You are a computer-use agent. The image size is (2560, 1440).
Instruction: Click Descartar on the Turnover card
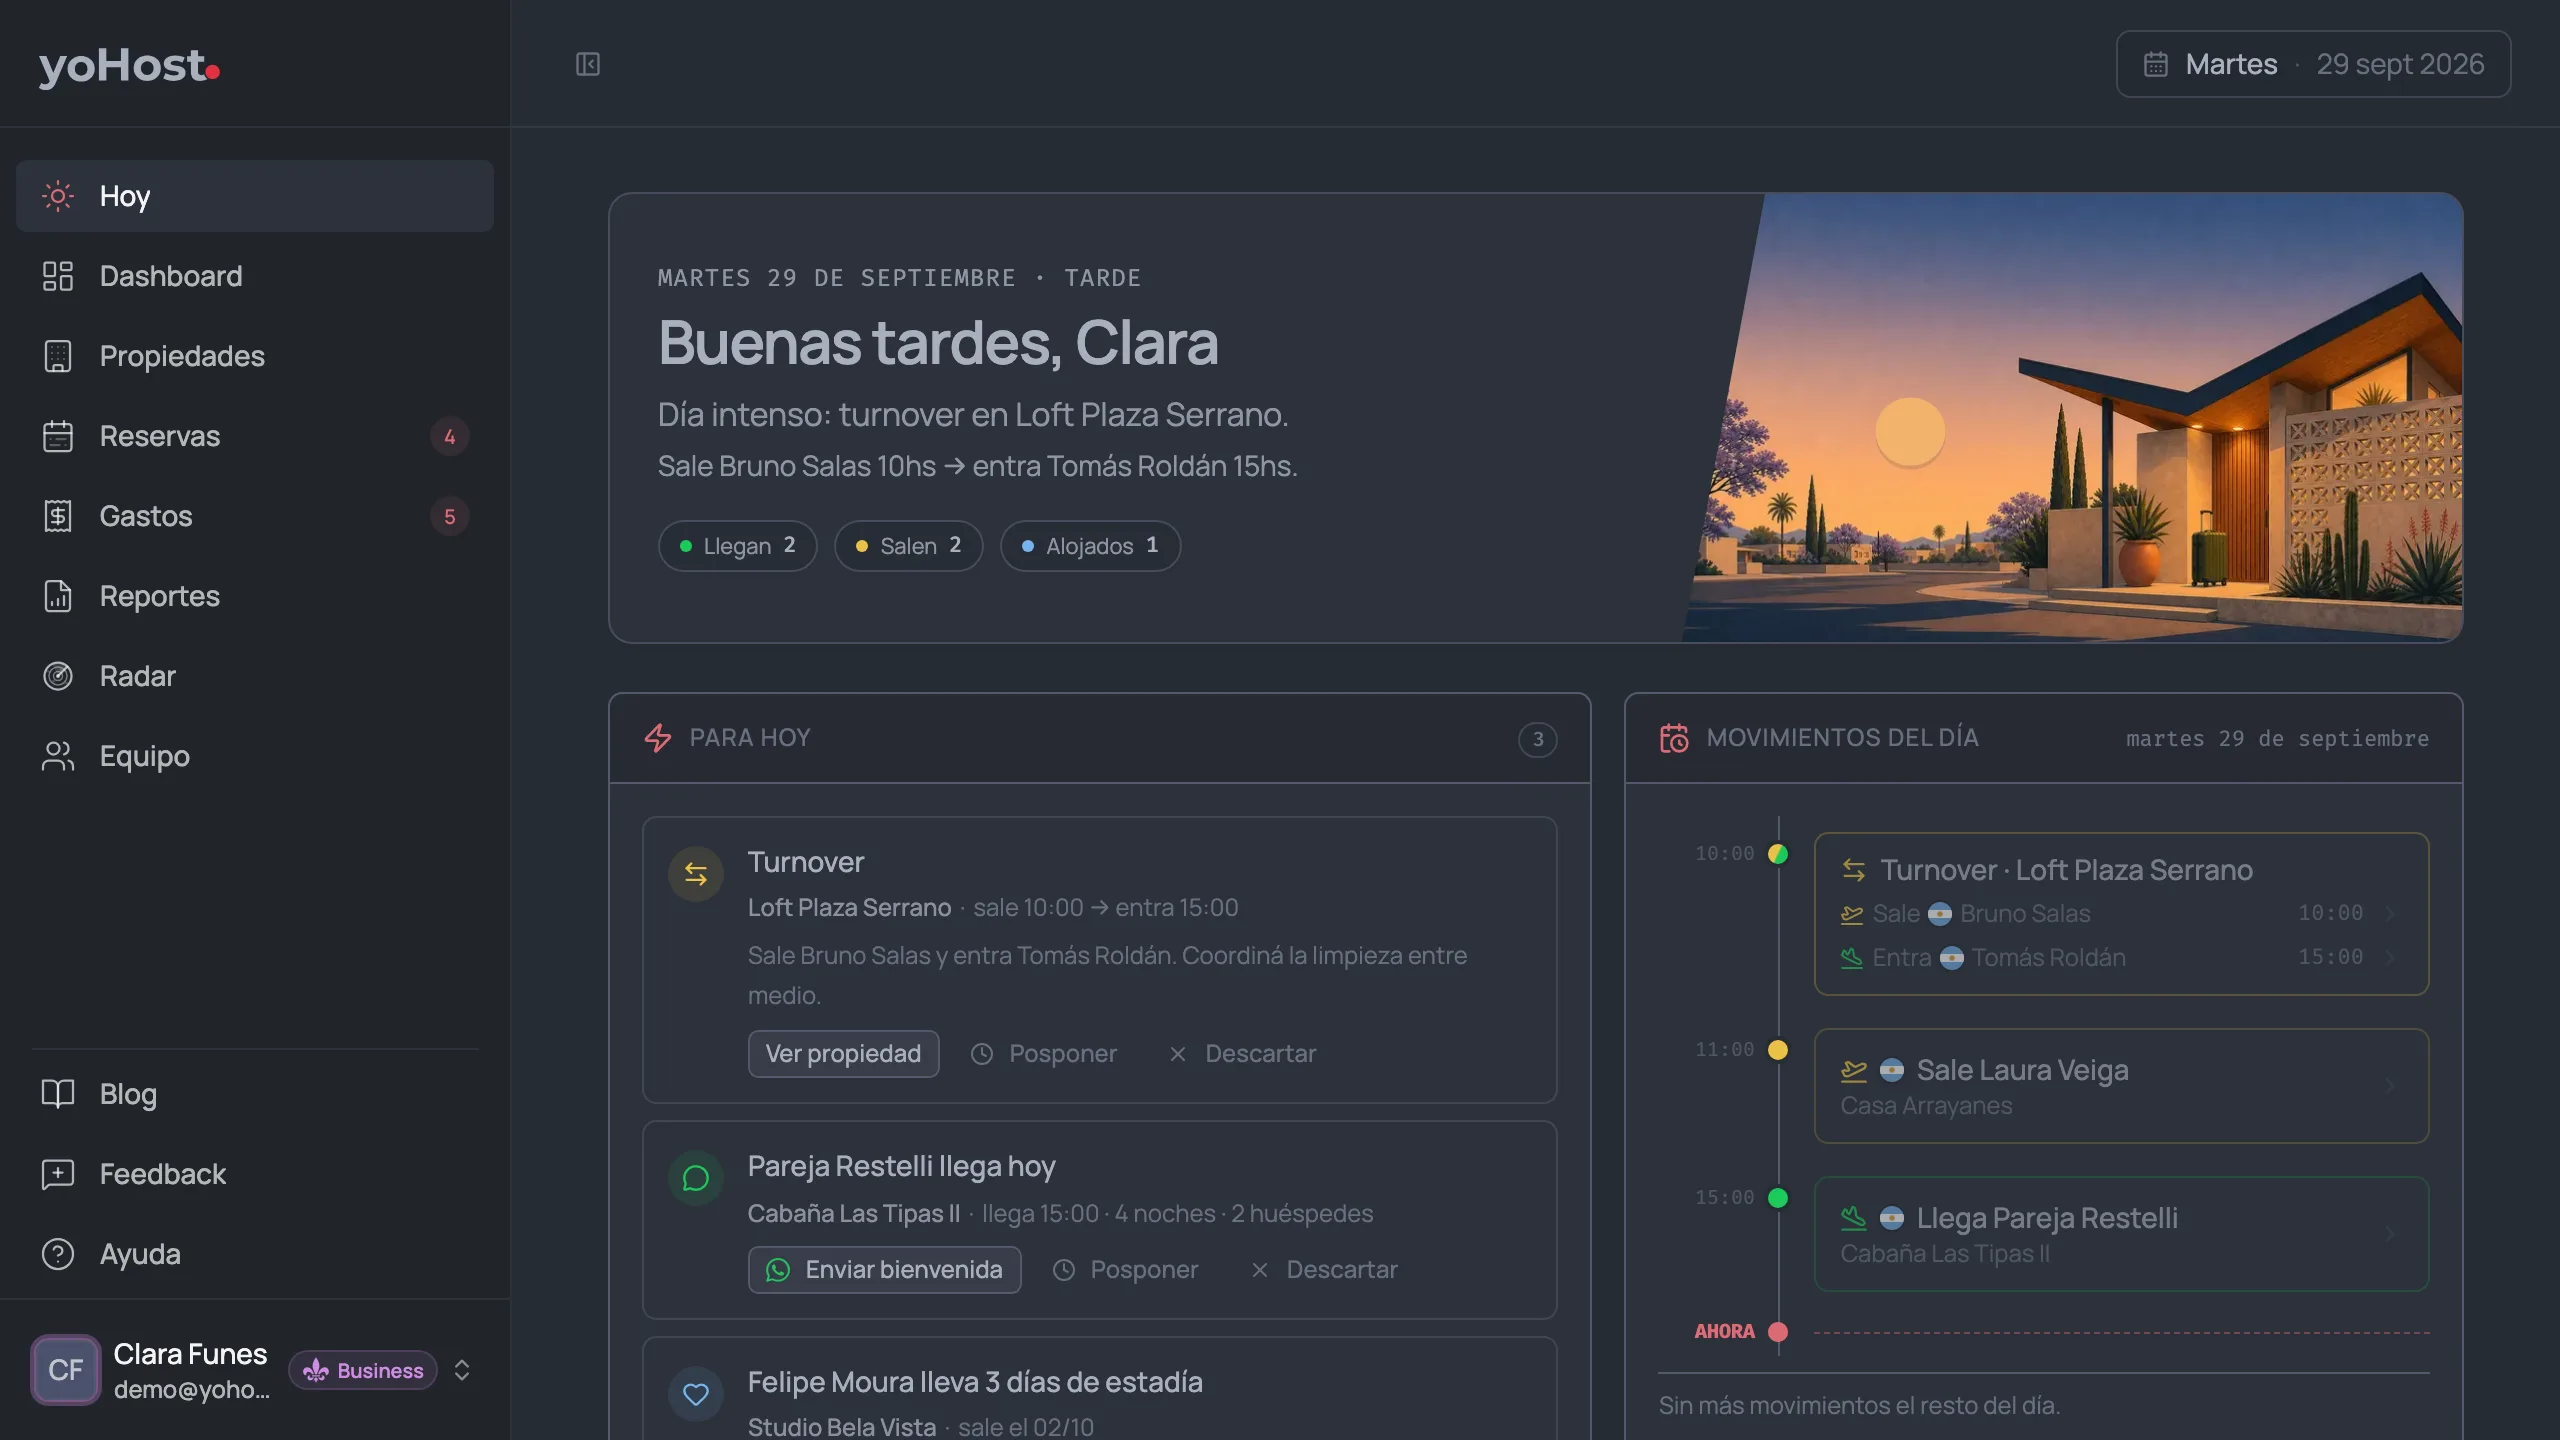tap(1242, 1054)
